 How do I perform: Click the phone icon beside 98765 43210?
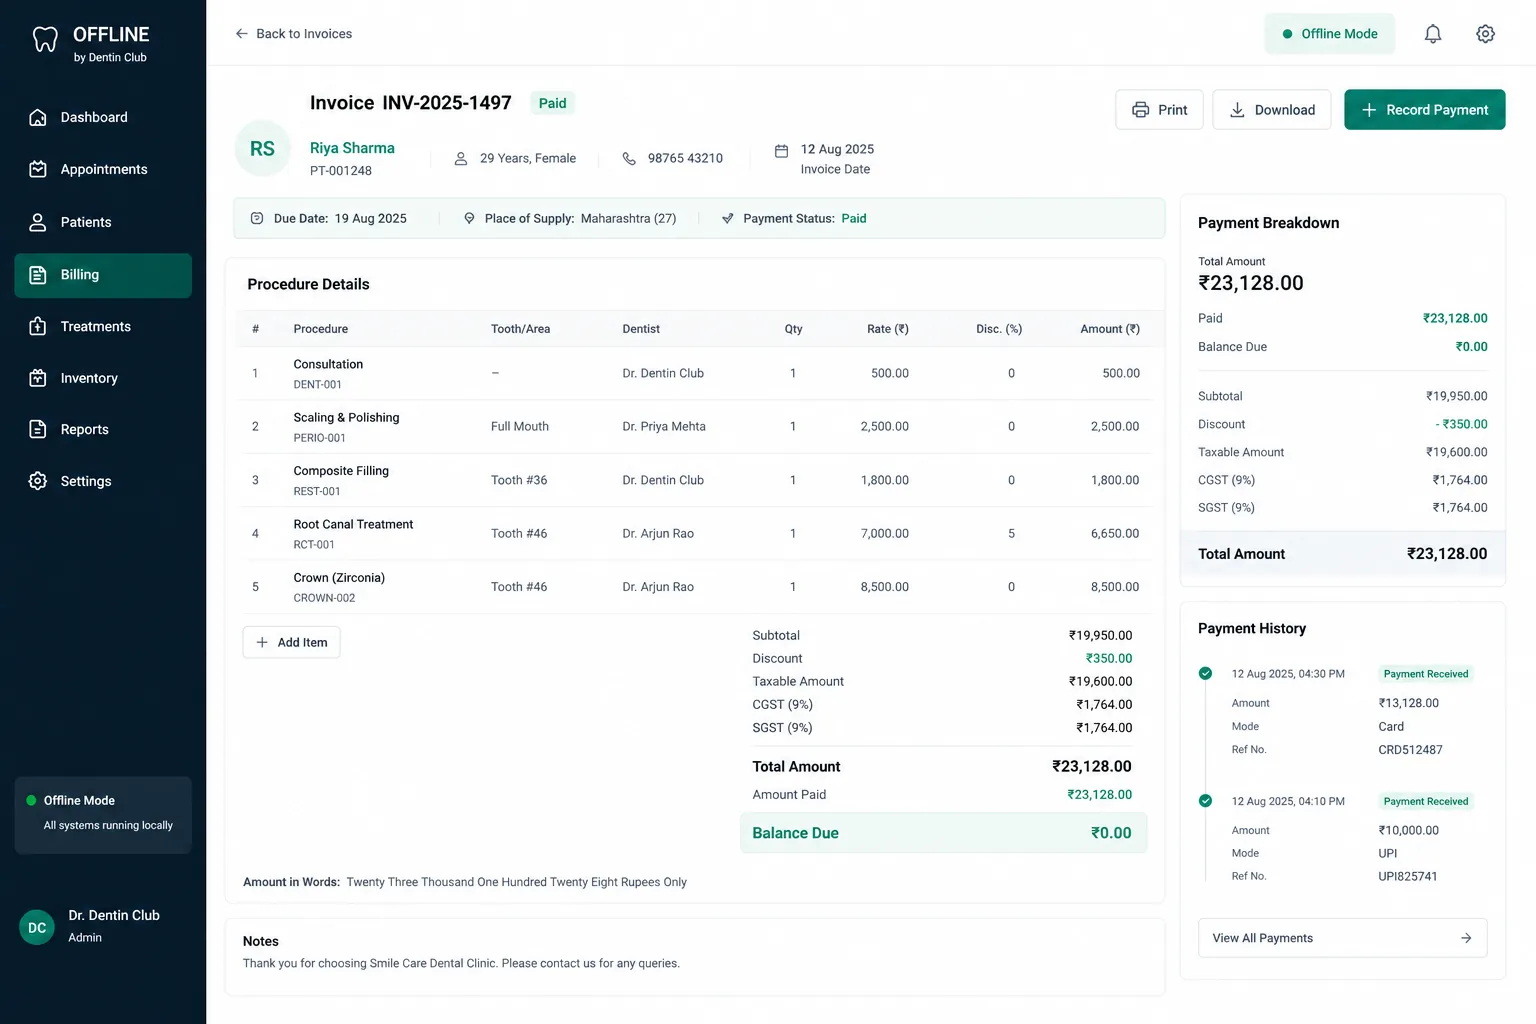pyautogui.click(x=629, y=158)
